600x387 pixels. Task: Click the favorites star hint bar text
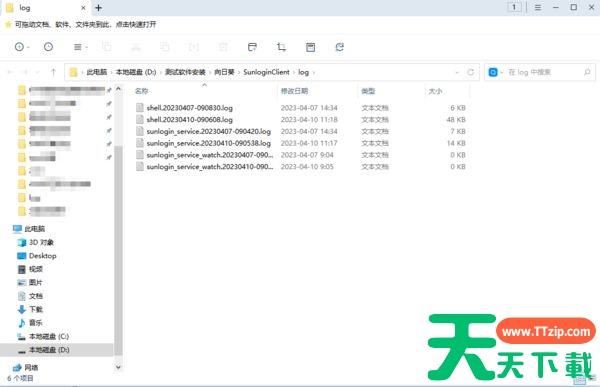coord(85,24)
